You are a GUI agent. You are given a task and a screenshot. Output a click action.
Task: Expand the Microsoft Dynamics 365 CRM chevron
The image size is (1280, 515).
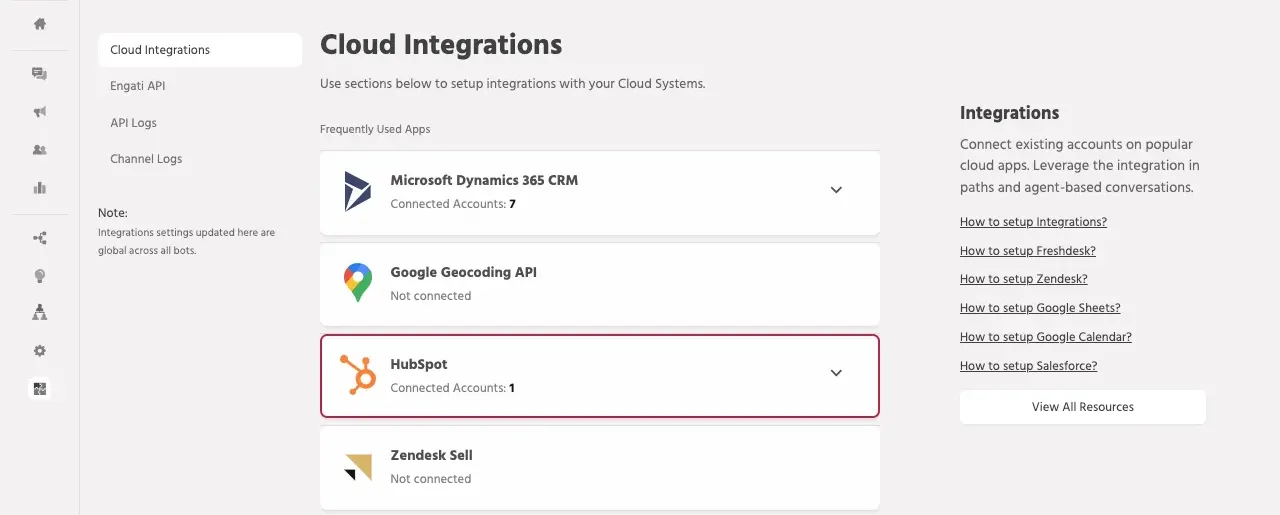point(836,190)
